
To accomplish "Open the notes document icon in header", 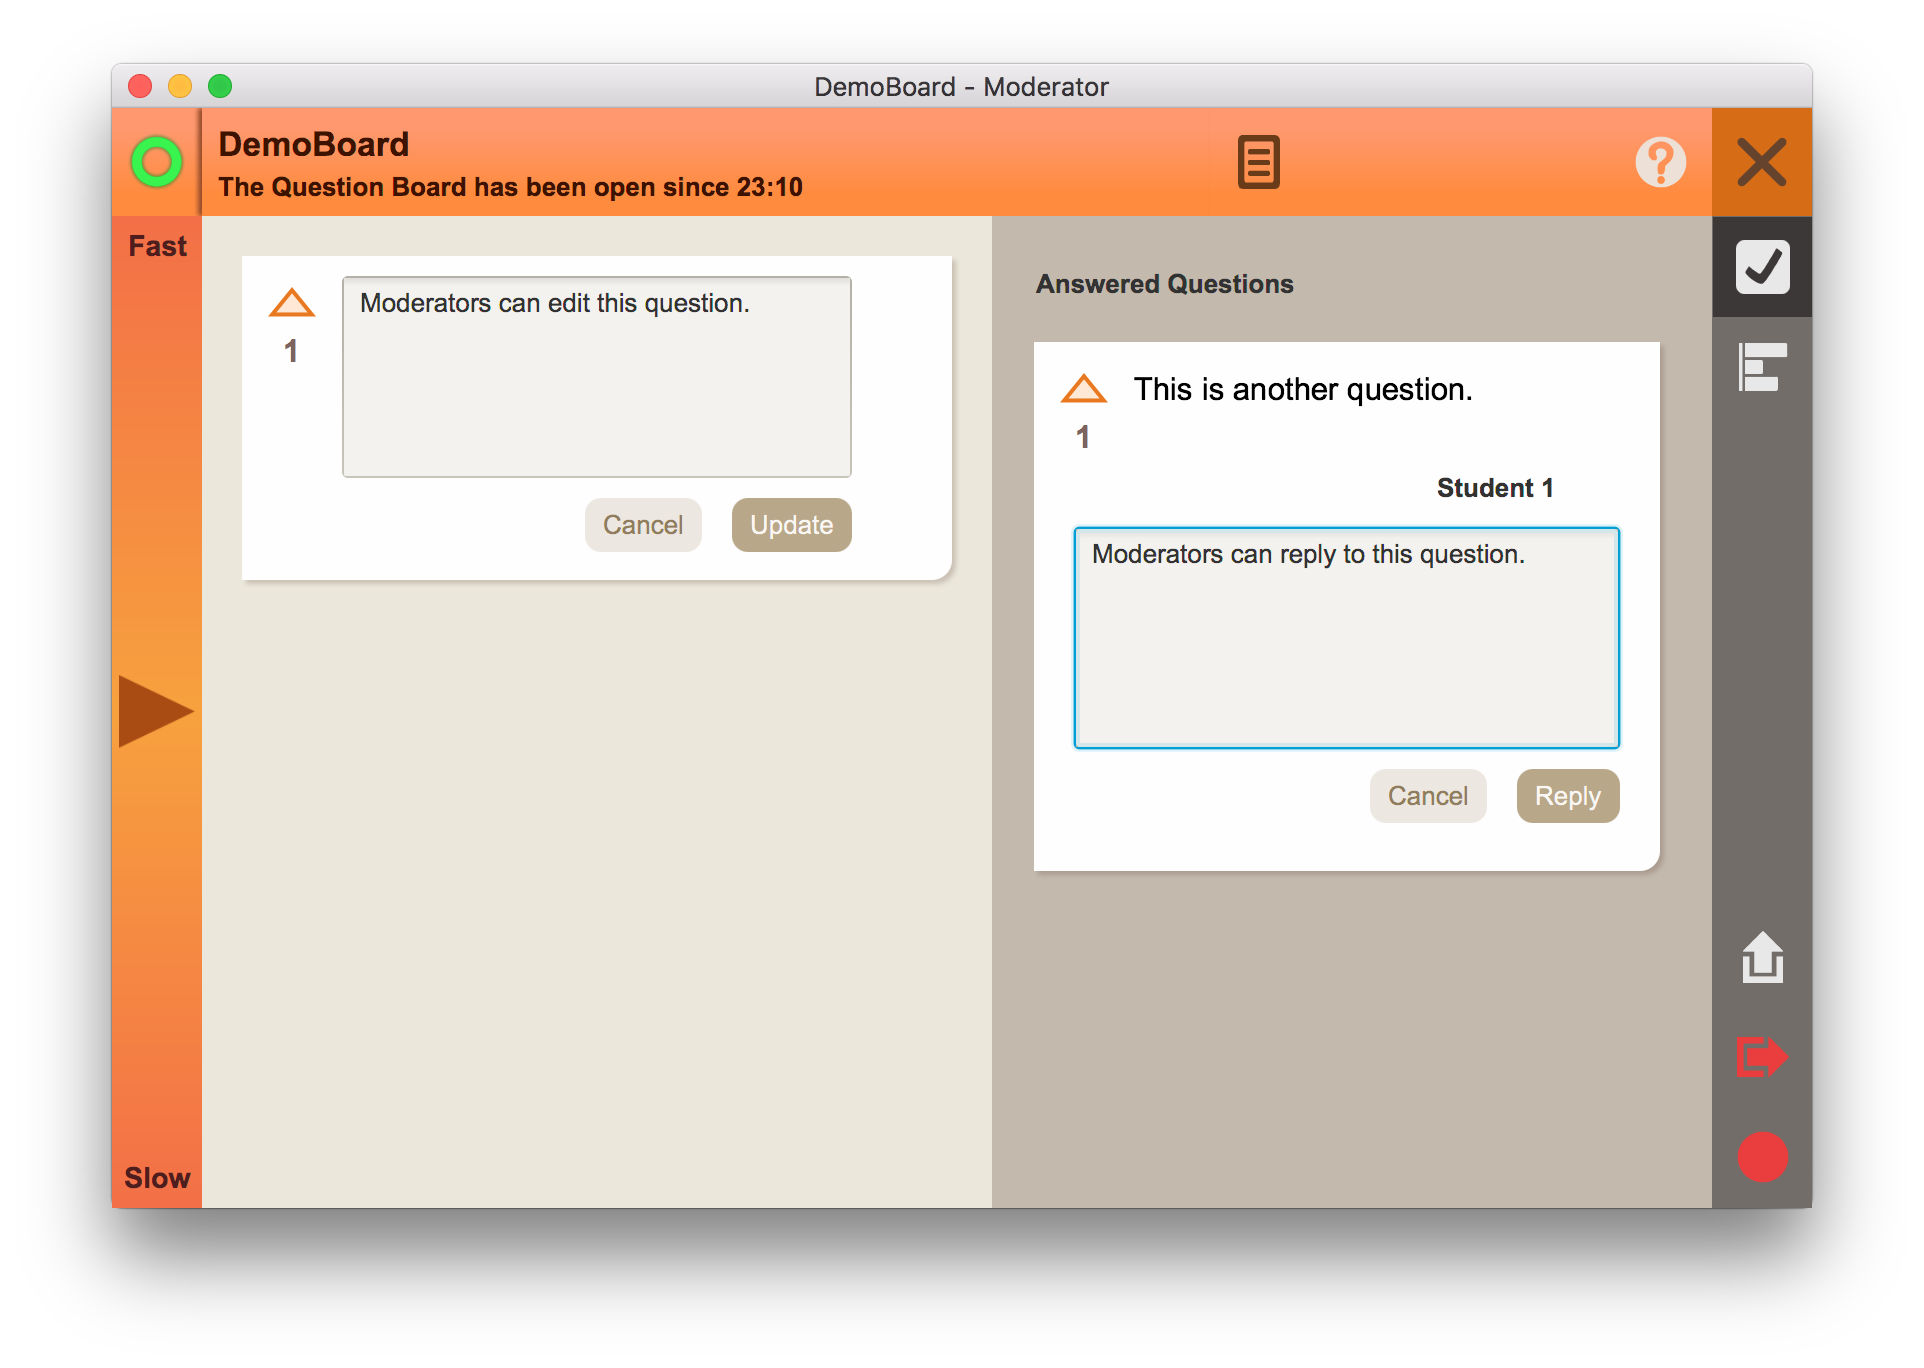I will [x=1258, y=162].
